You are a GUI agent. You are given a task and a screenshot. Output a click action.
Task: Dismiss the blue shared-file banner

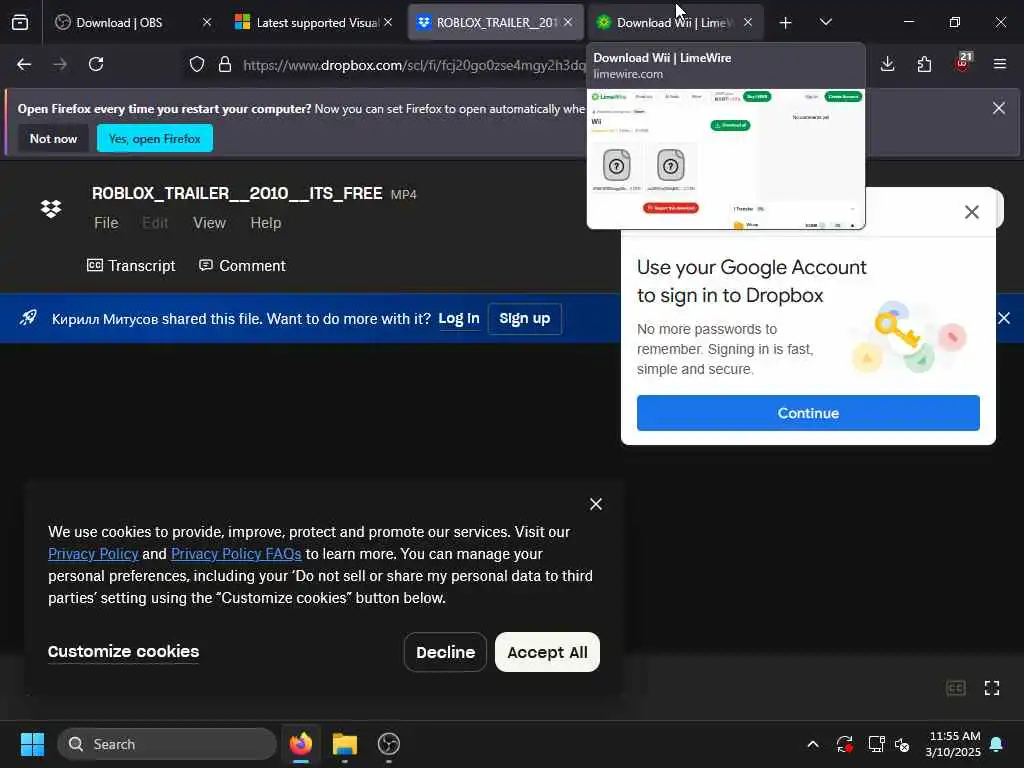(x=1004, y=318)
